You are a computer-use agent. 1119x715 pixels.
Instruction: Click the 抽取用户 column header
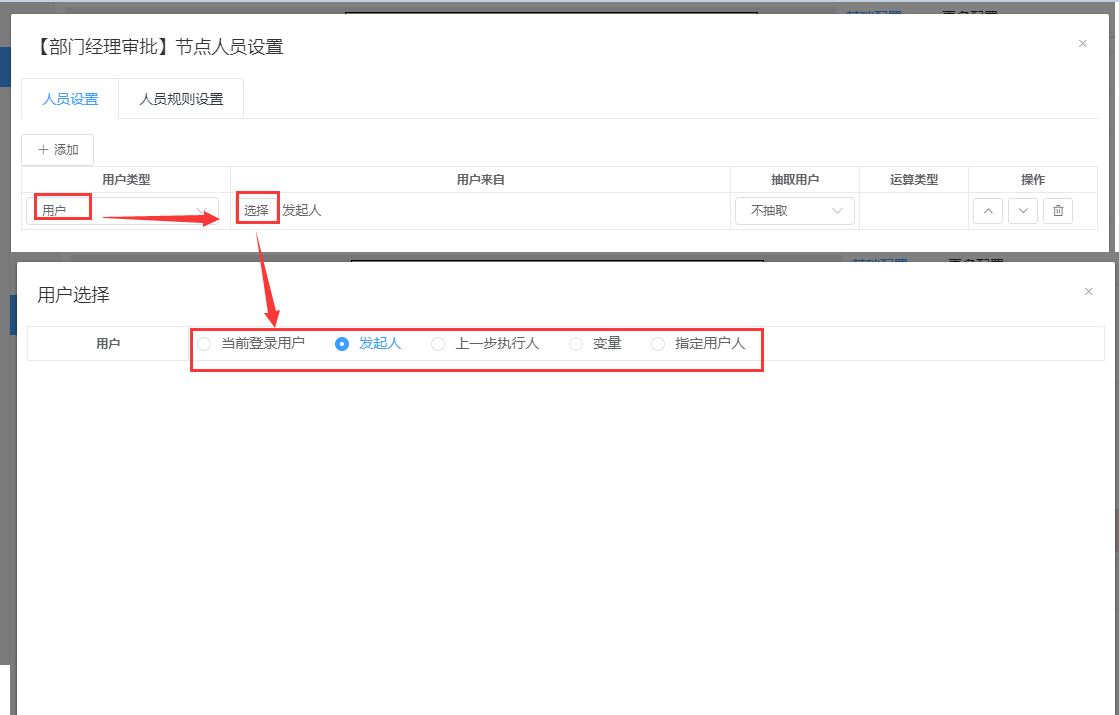coord(794,180)
